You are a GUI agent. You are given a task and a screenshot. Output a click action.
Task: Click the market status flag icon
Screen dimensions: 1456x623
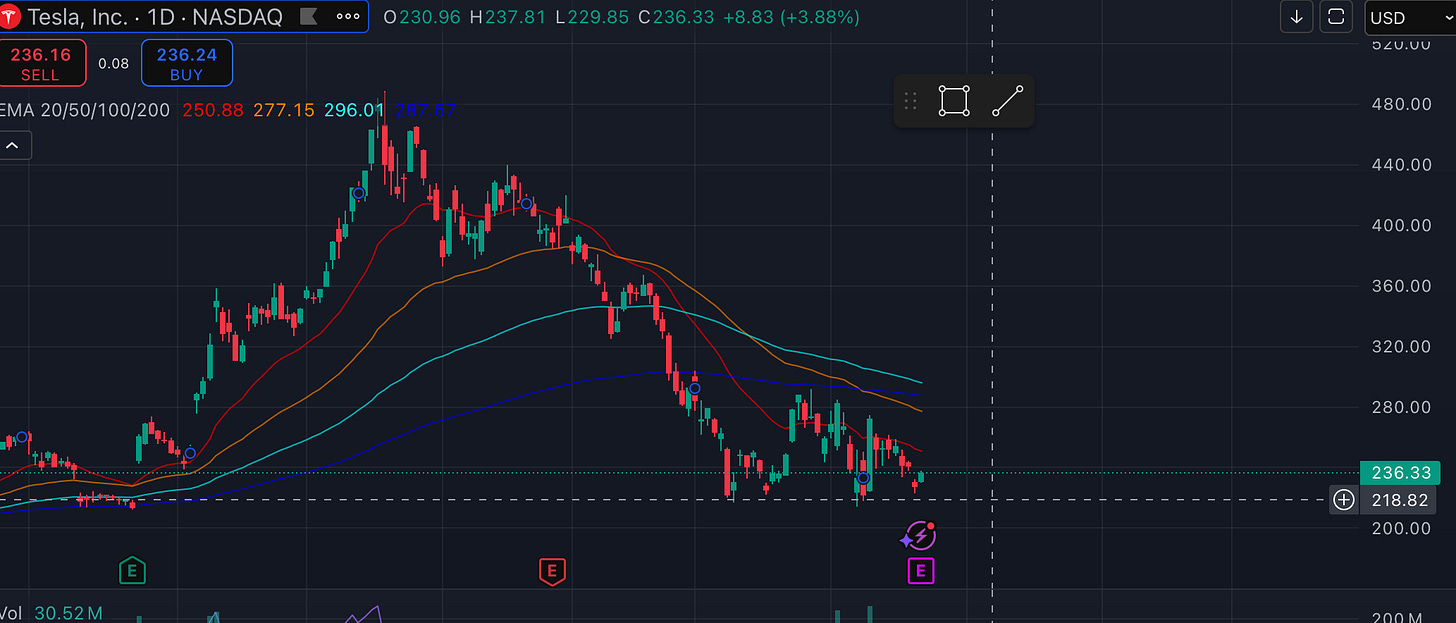(x=308, y=17)
